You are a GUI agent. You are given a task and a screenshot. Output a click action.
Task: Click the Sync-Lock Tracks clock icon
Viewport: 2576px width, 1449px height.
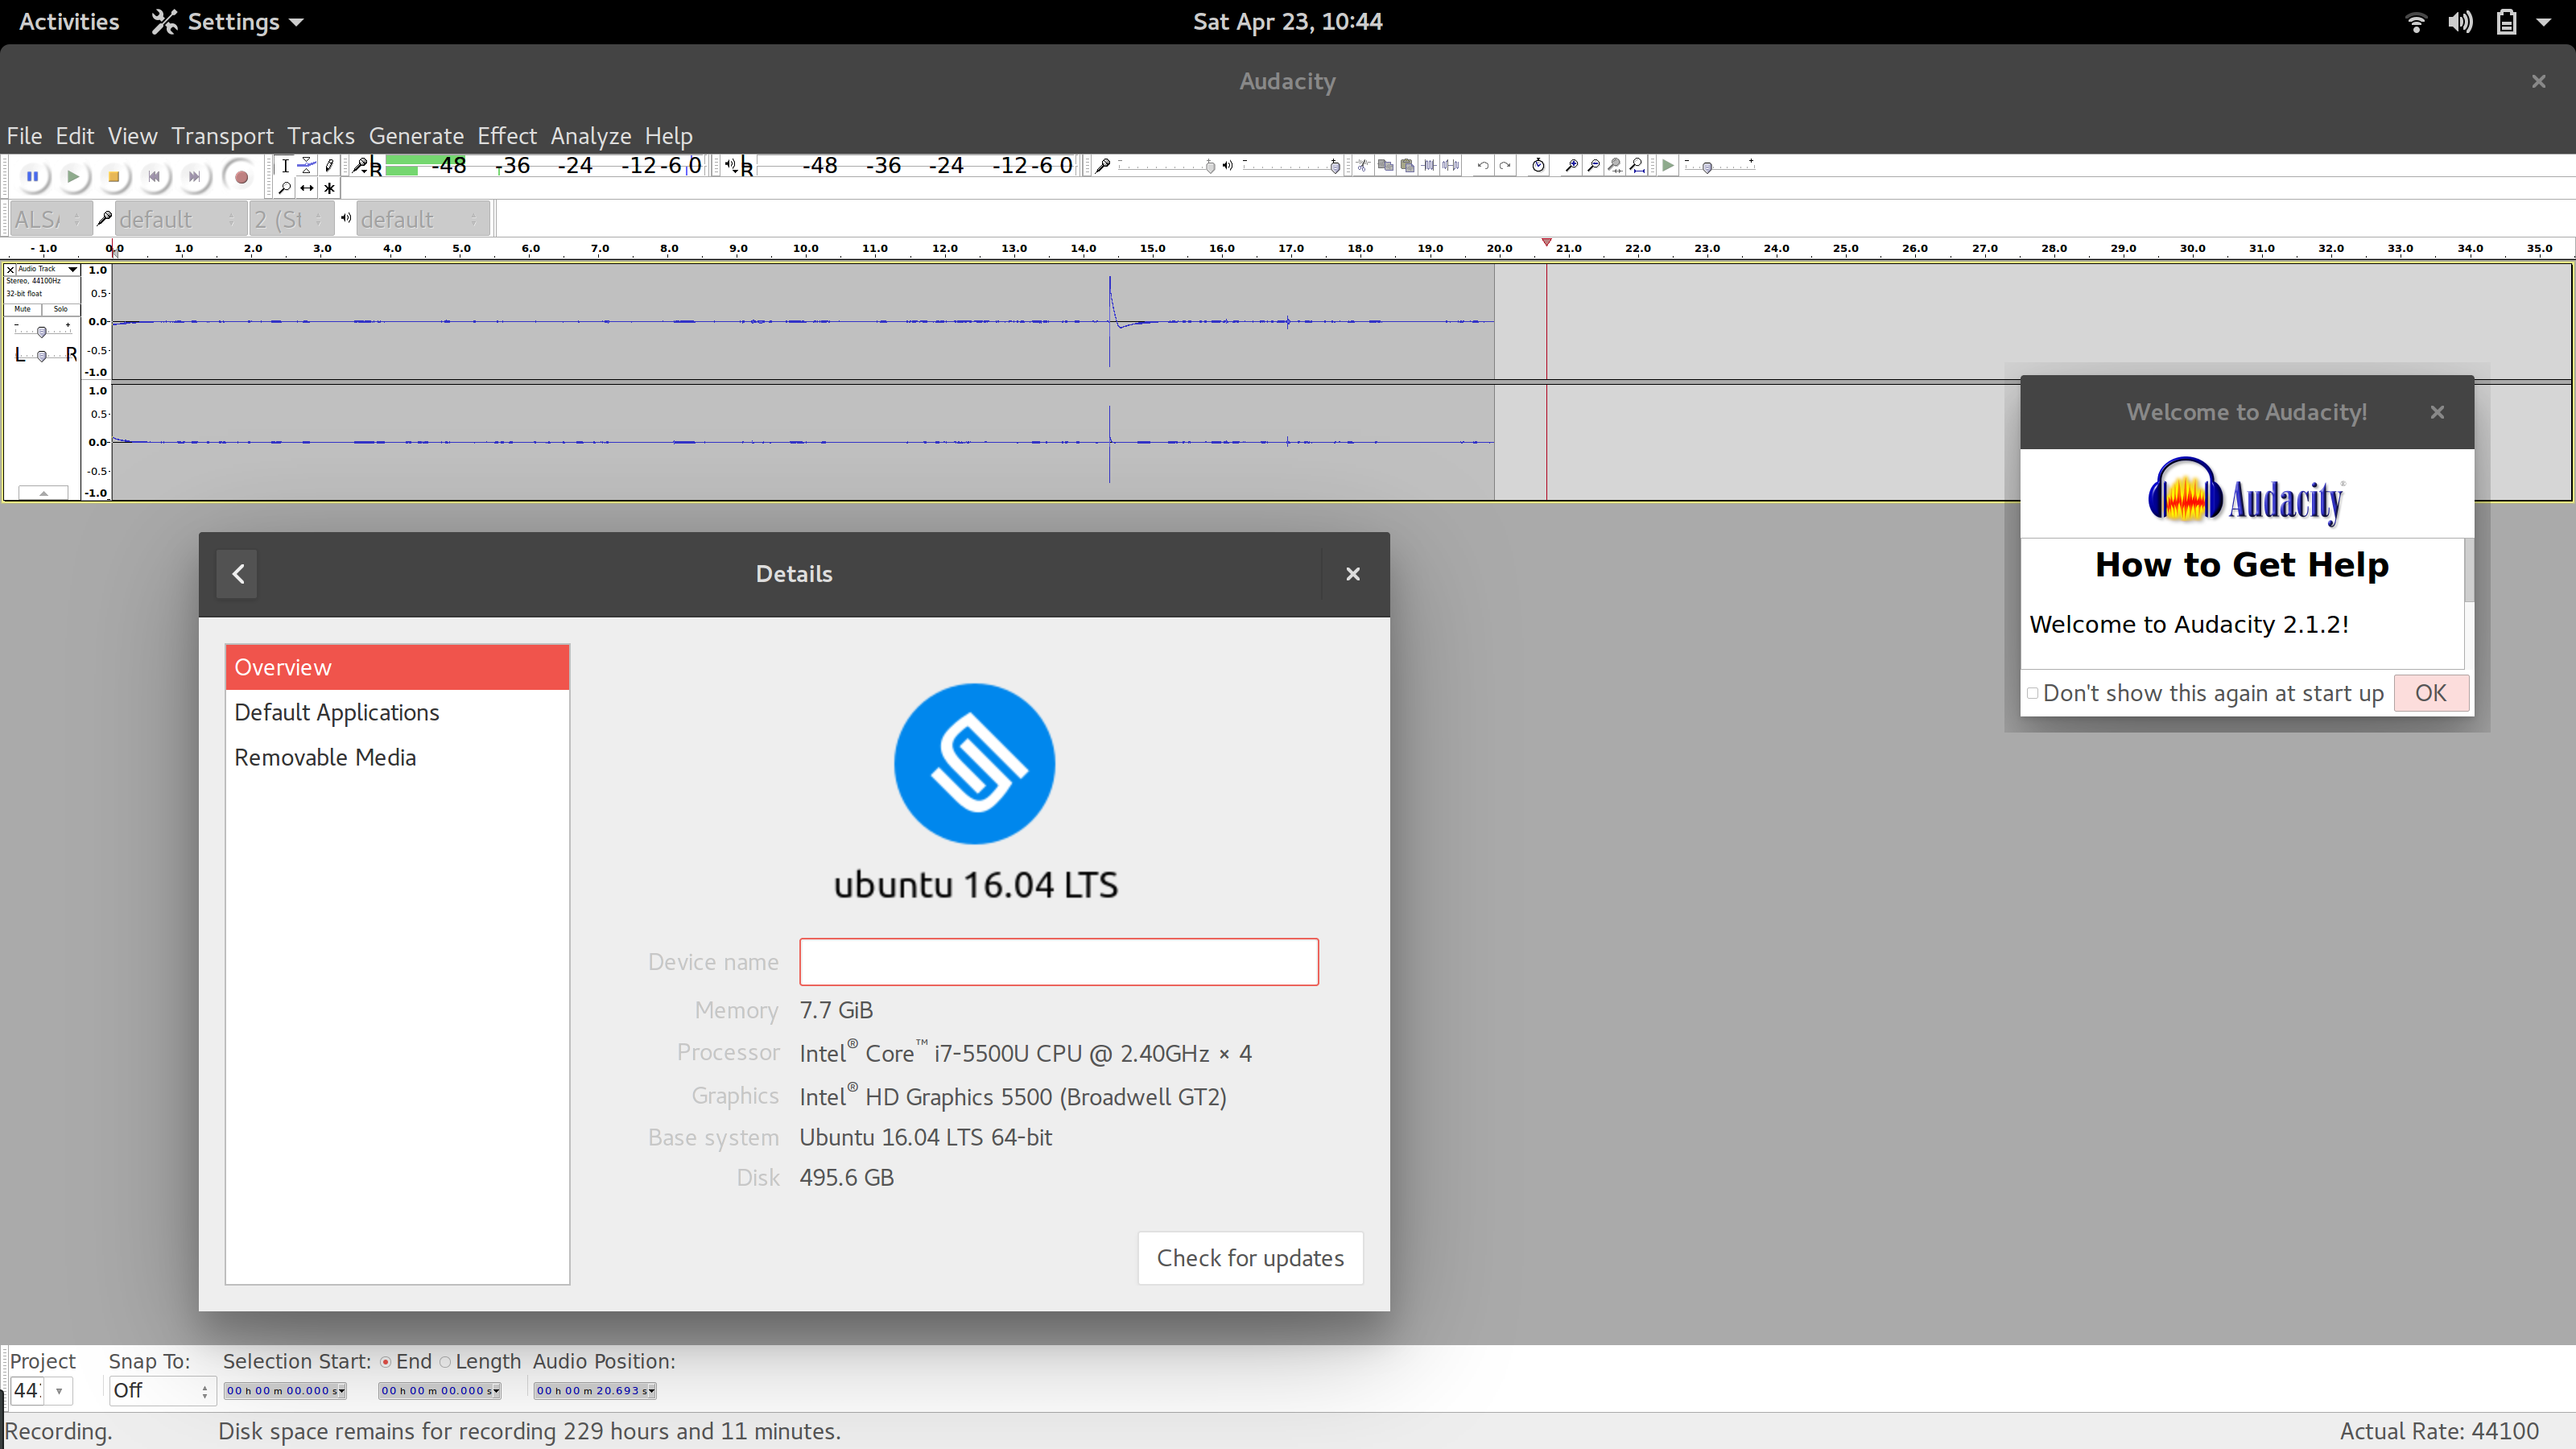pyautogui.click(x=1538, y=166)
